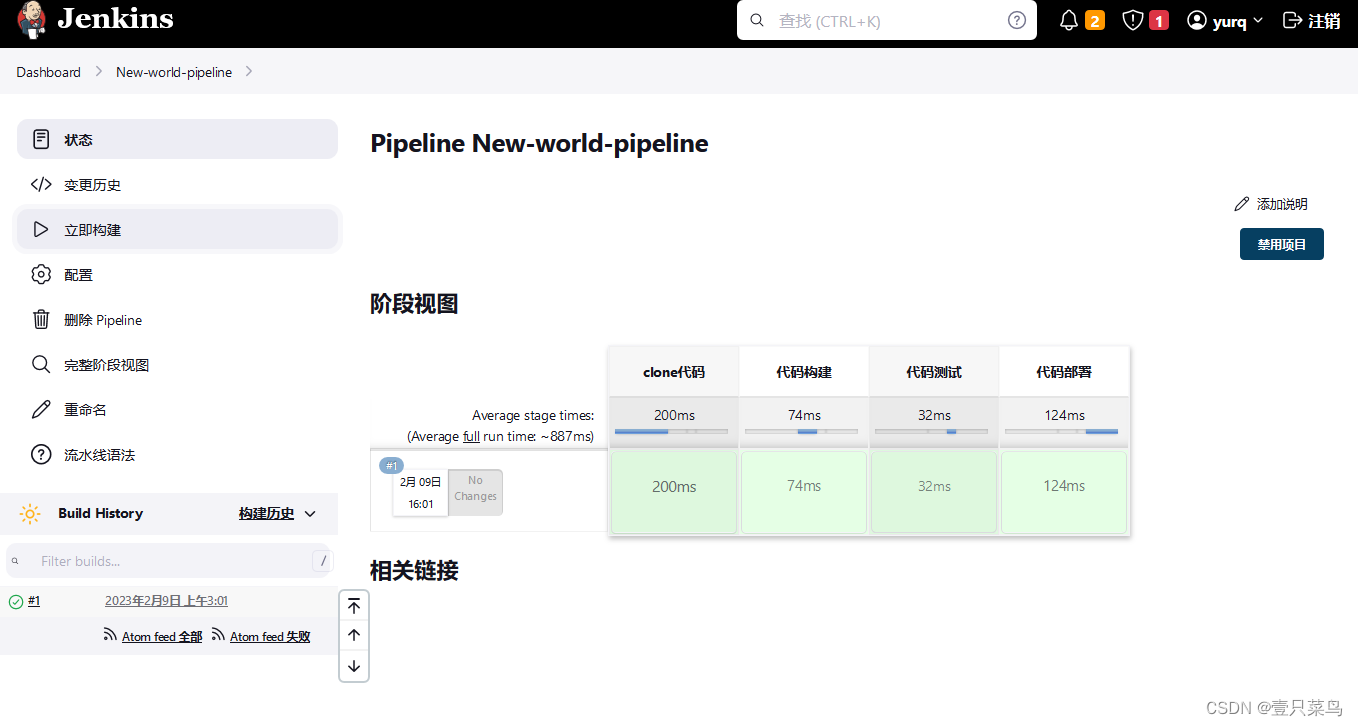
Task: Click the search help question mark icon
Action: click(1017, 20)
